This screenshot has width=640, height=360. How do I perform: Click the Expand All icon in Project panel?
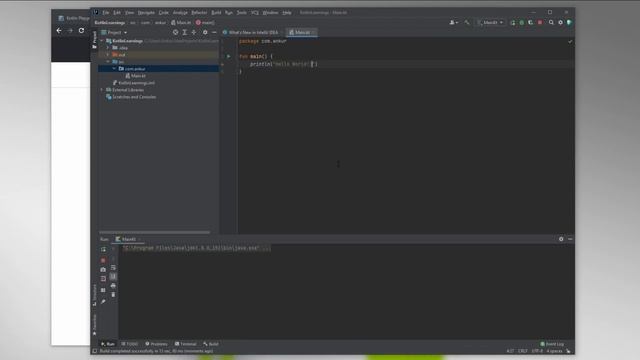coord(184,32)
